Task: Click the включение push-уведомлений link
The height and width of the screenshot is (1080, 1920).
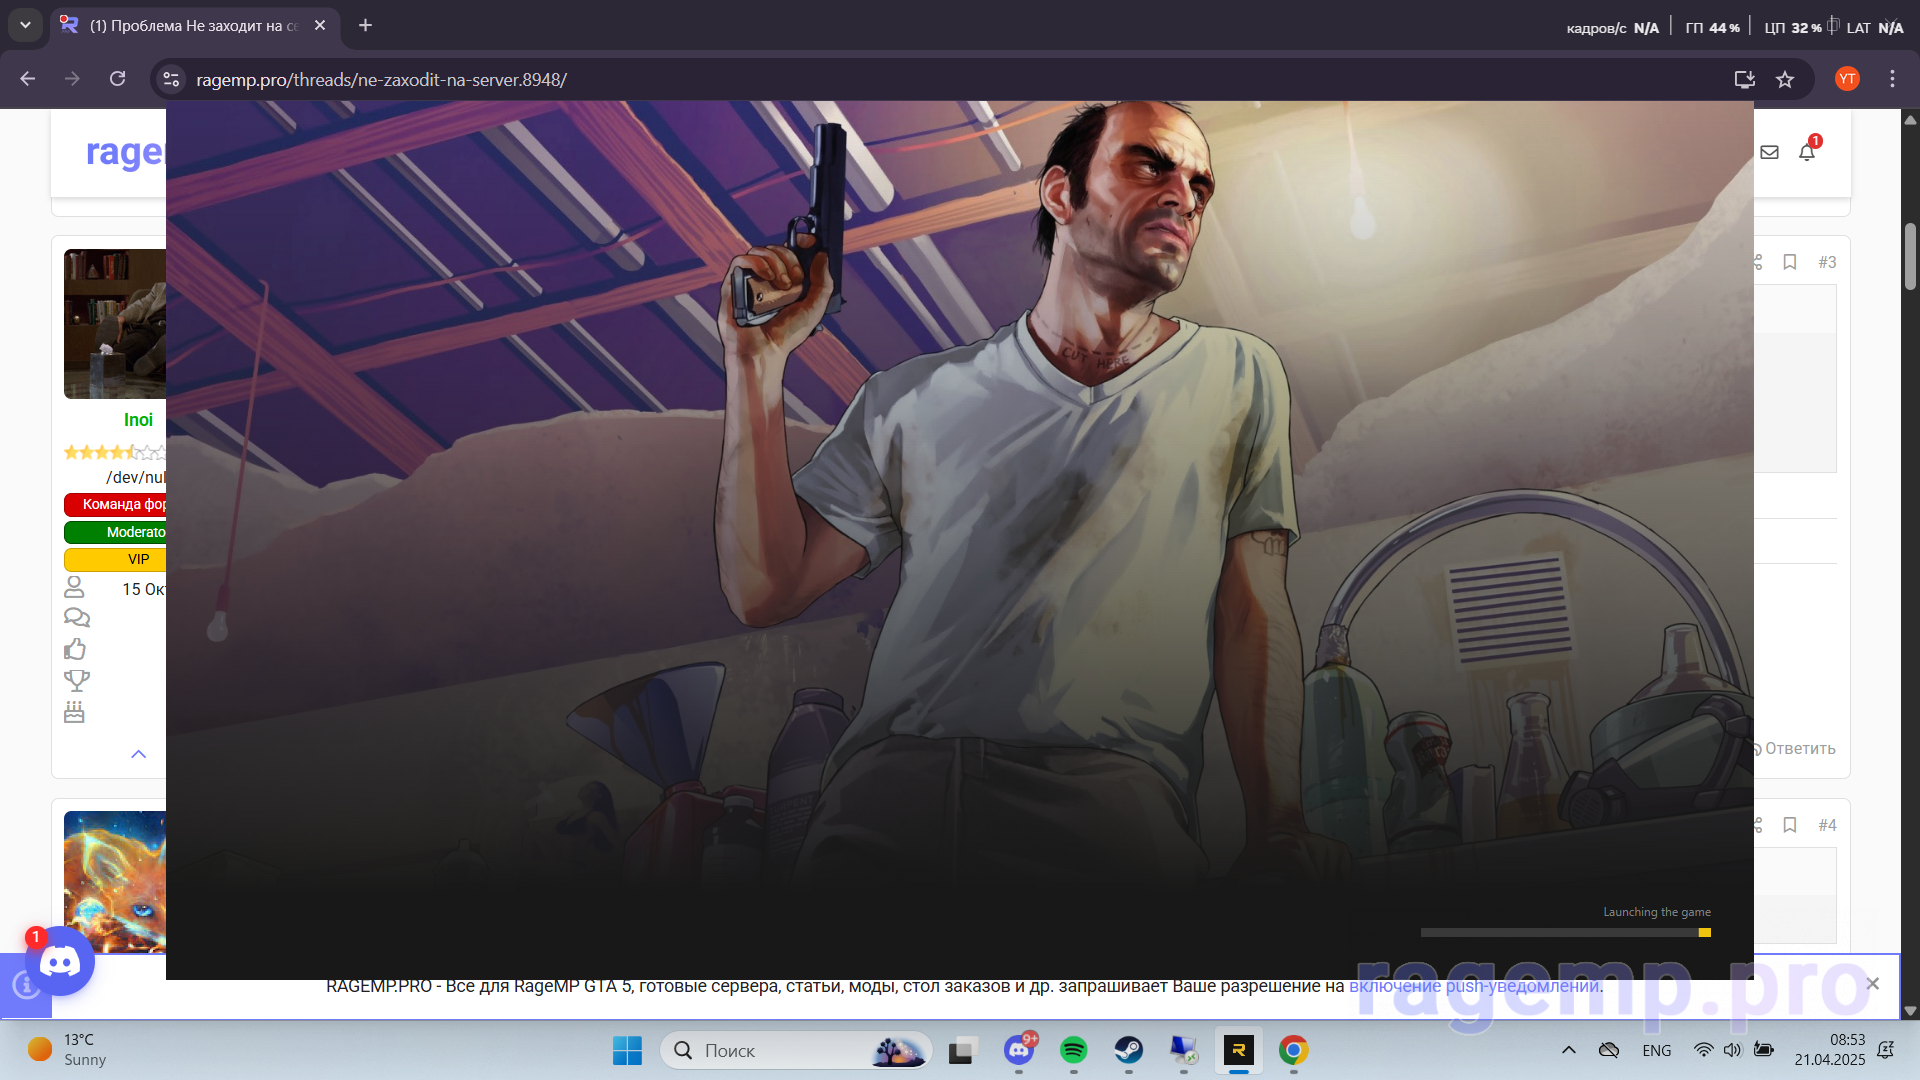Action: pyautogui.click(x=1476, y=986)
